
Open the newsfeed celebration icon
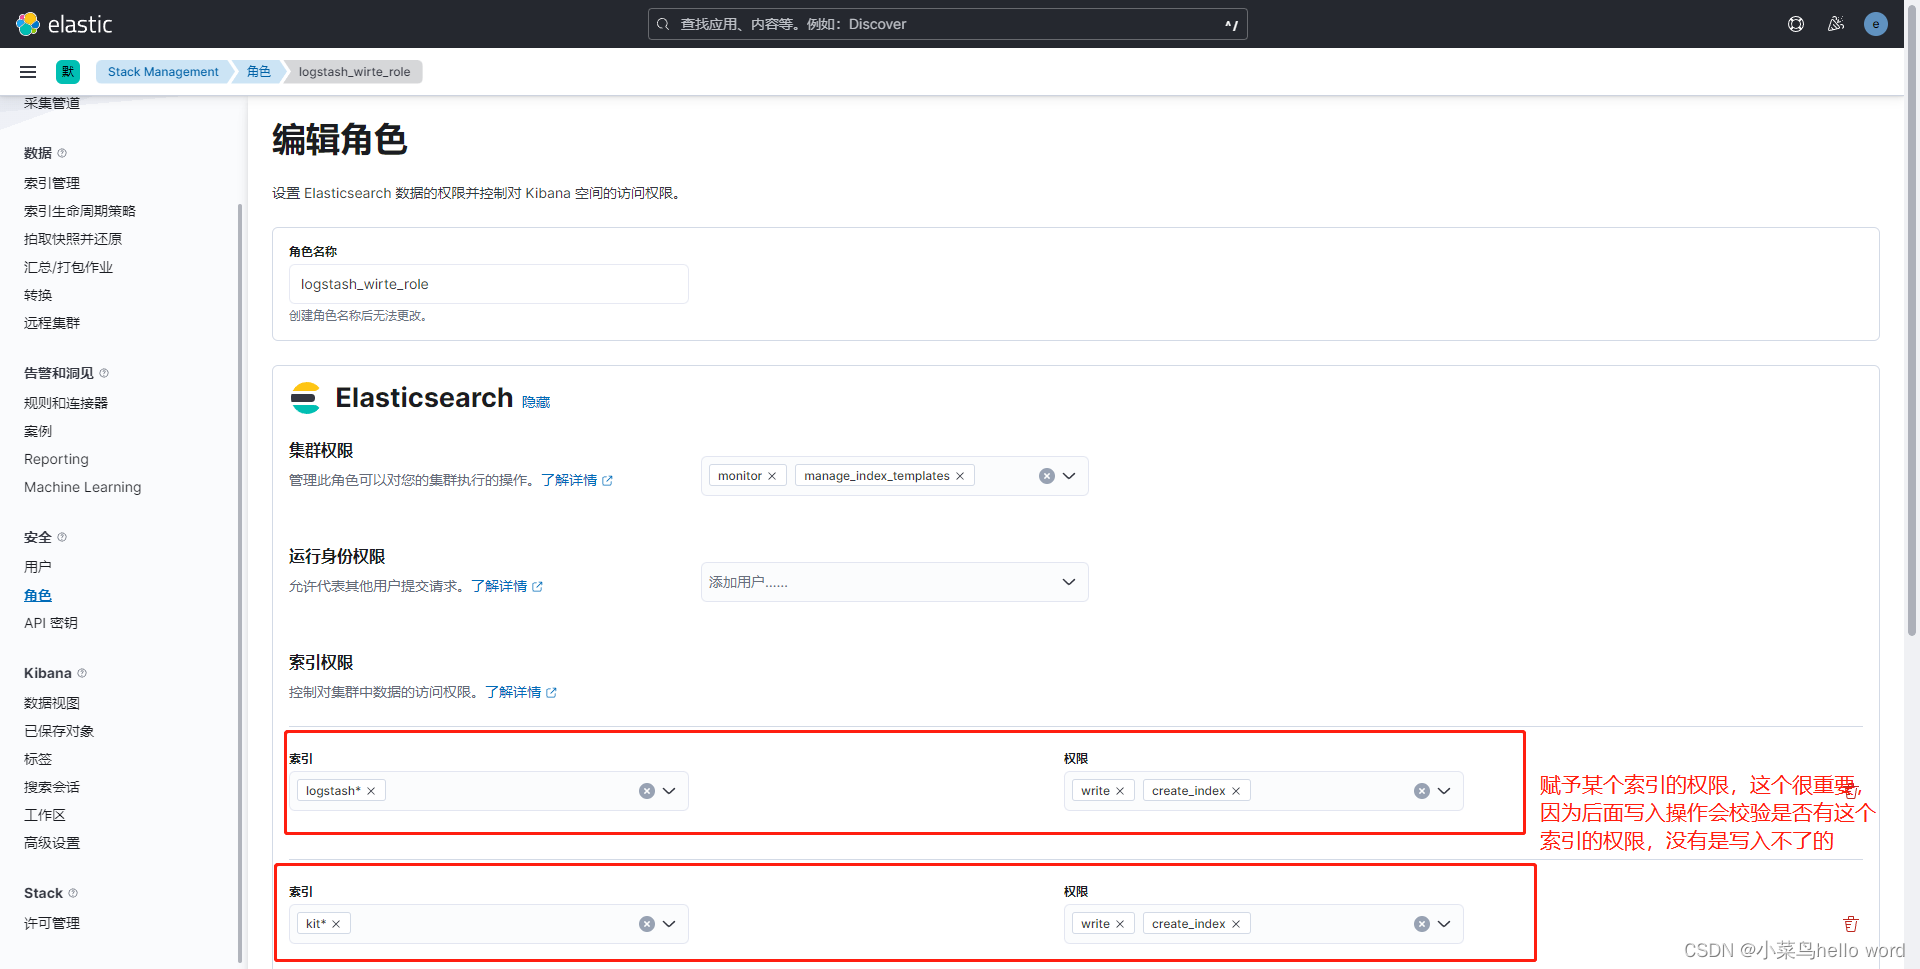1836,24
